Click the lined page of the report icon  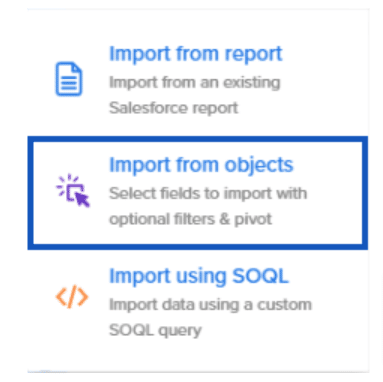coord(69,79)
